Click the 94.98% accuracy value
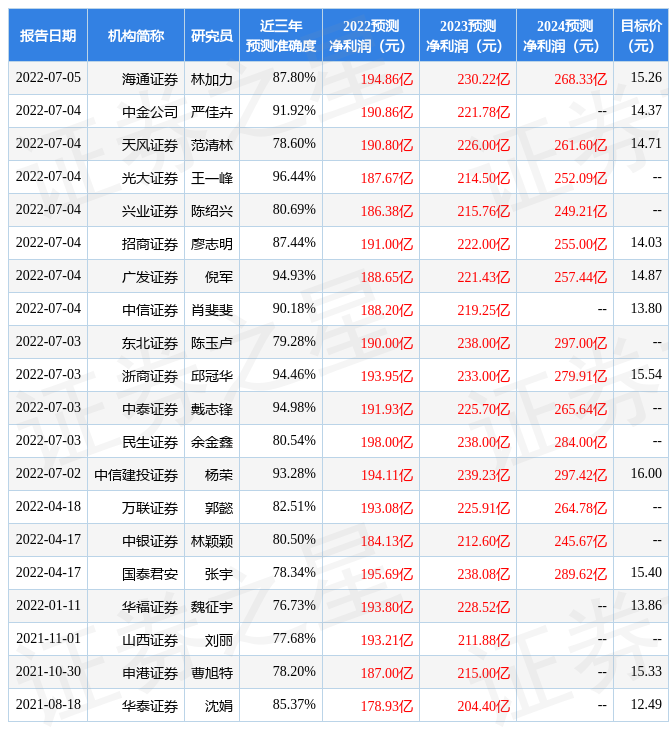 [x=294, y=407]
